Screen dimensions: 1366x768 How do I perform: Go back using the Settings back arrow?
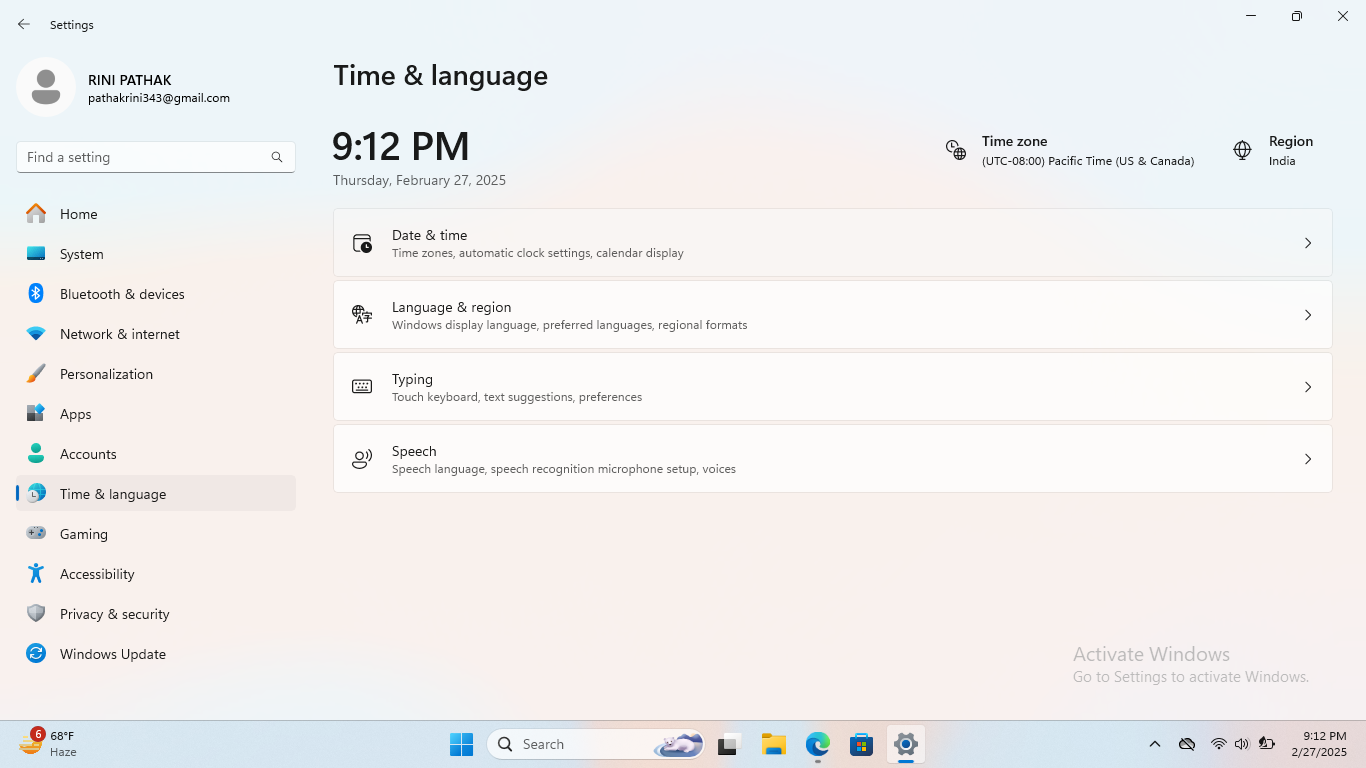coord(24,24)
